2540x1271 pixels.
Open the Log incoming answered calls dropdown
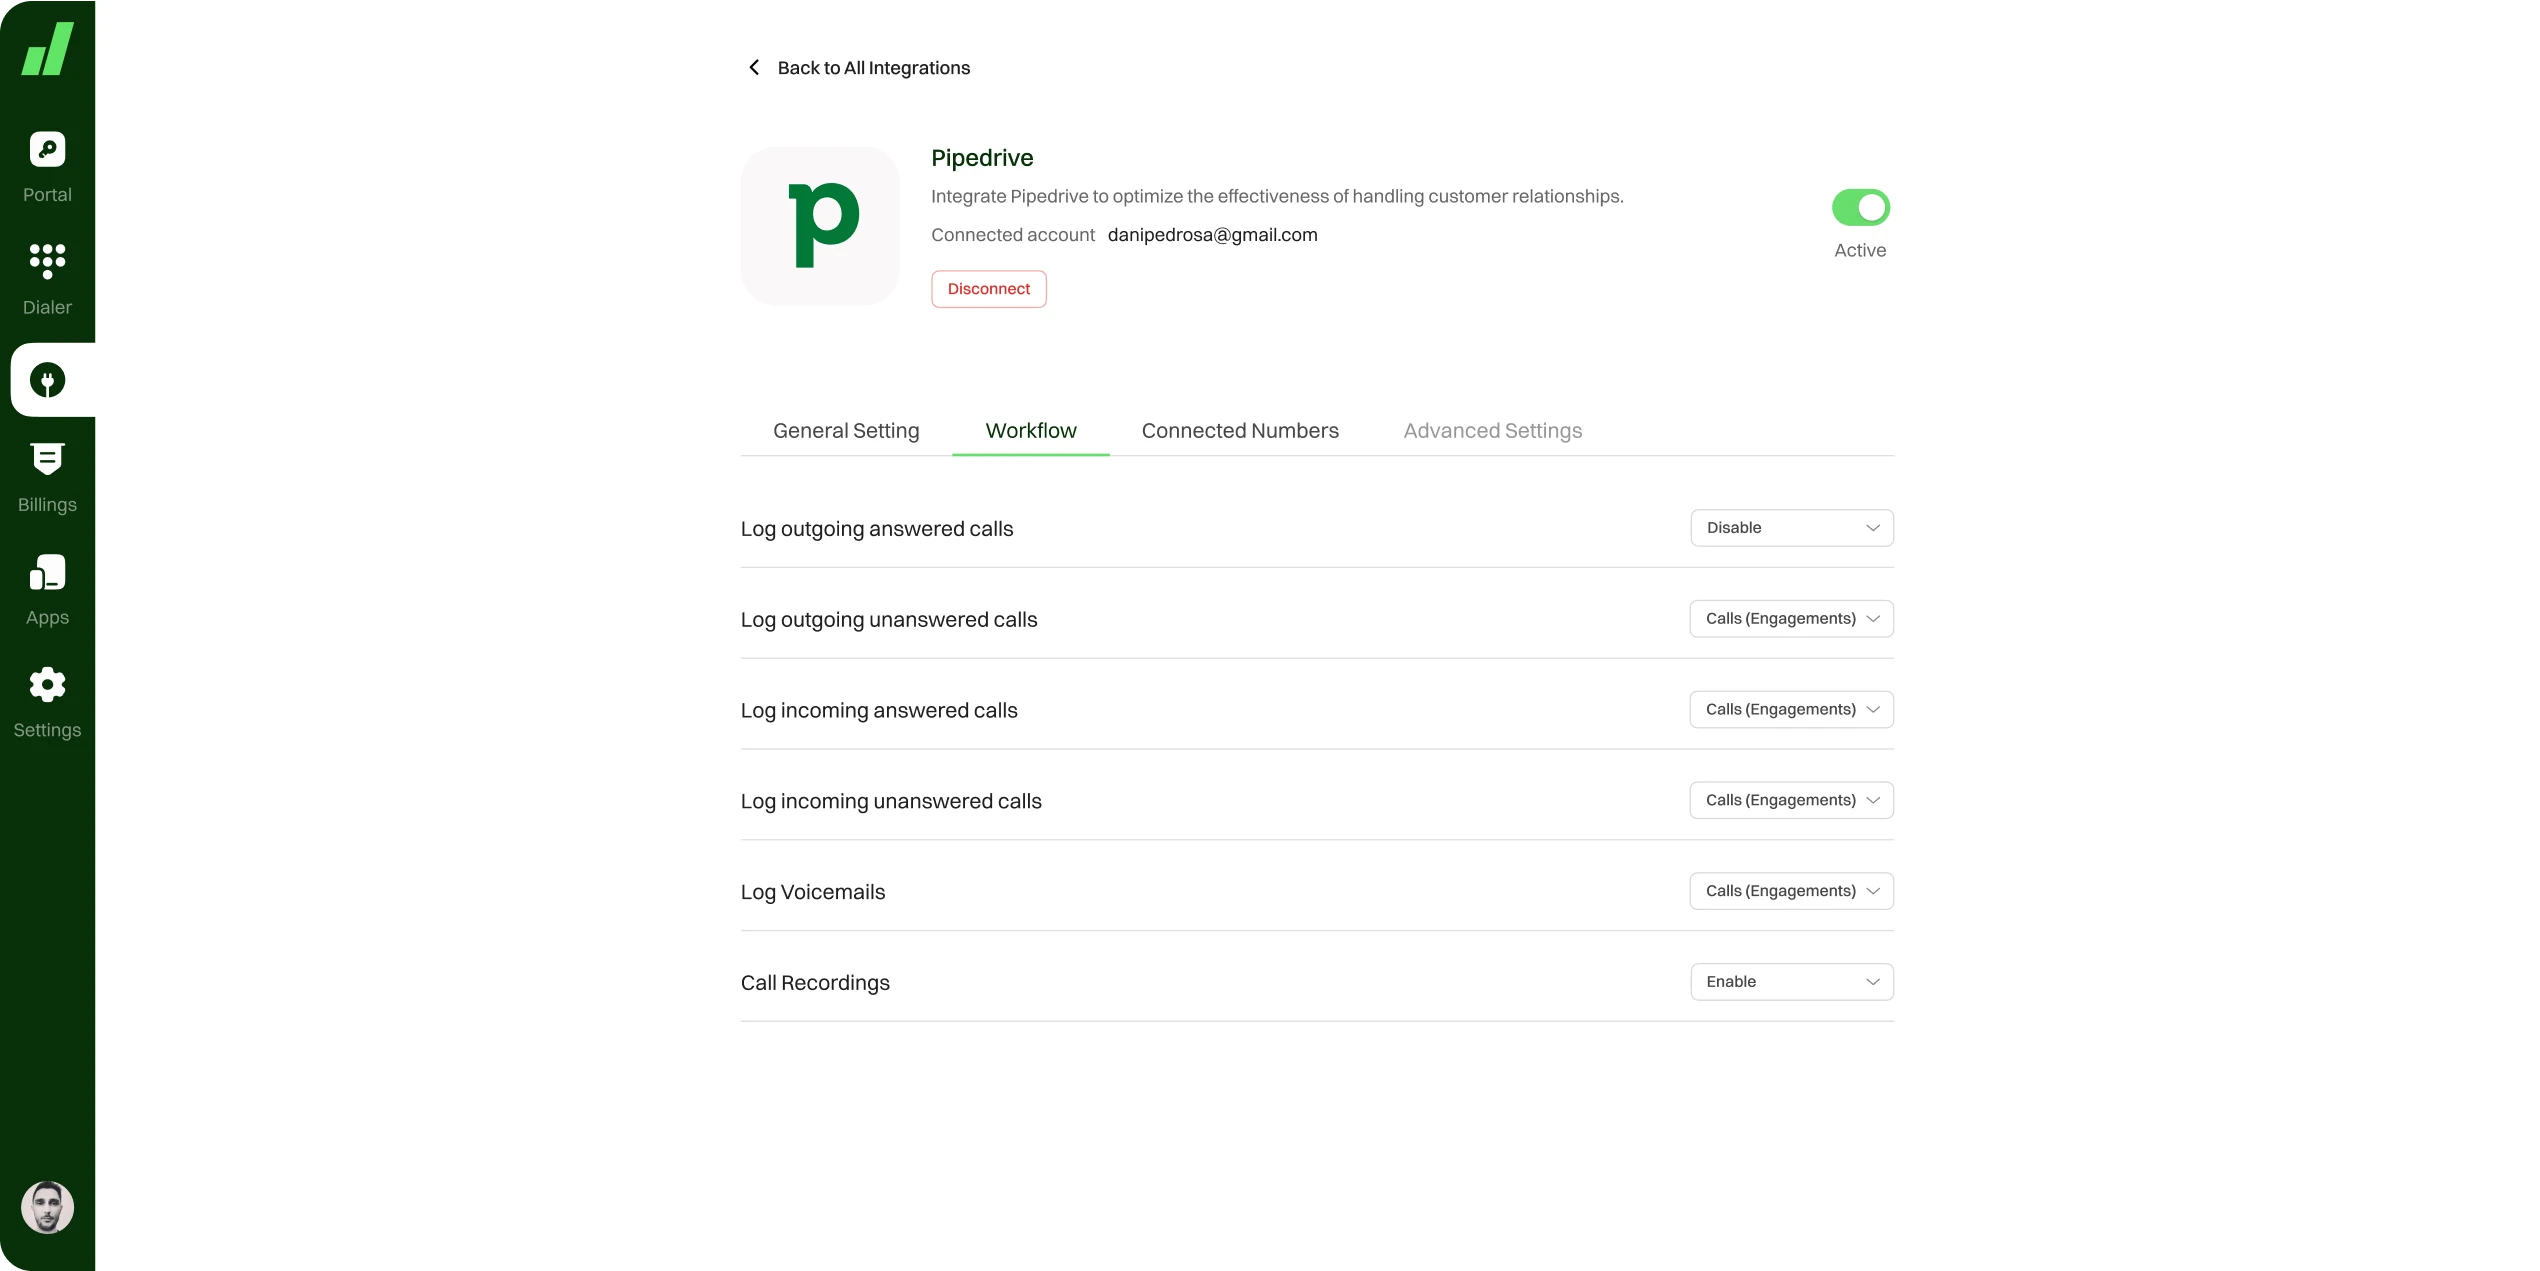[x=1791, y=710]
